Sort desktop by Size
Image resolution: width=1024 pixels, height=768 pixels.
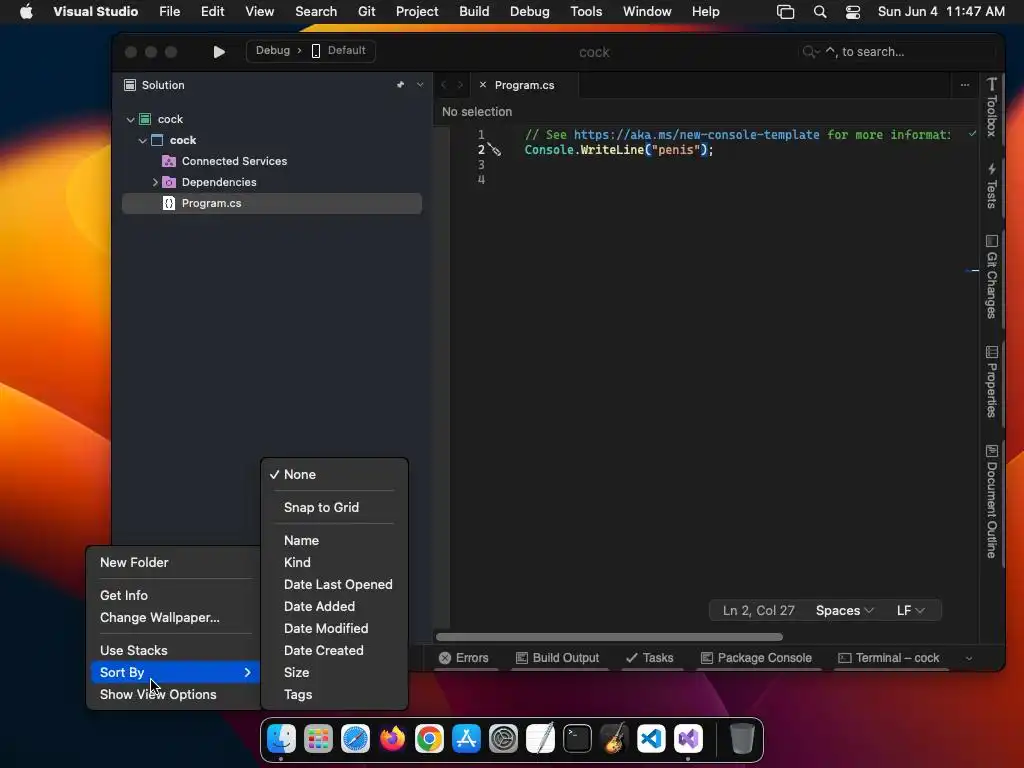click(334, 673)
